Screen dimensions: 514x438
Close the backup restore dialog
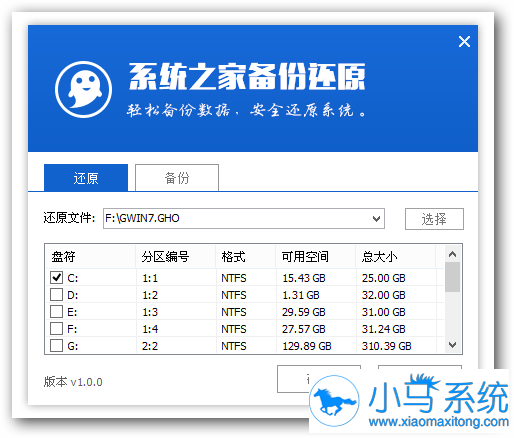[x=464, y=42]
